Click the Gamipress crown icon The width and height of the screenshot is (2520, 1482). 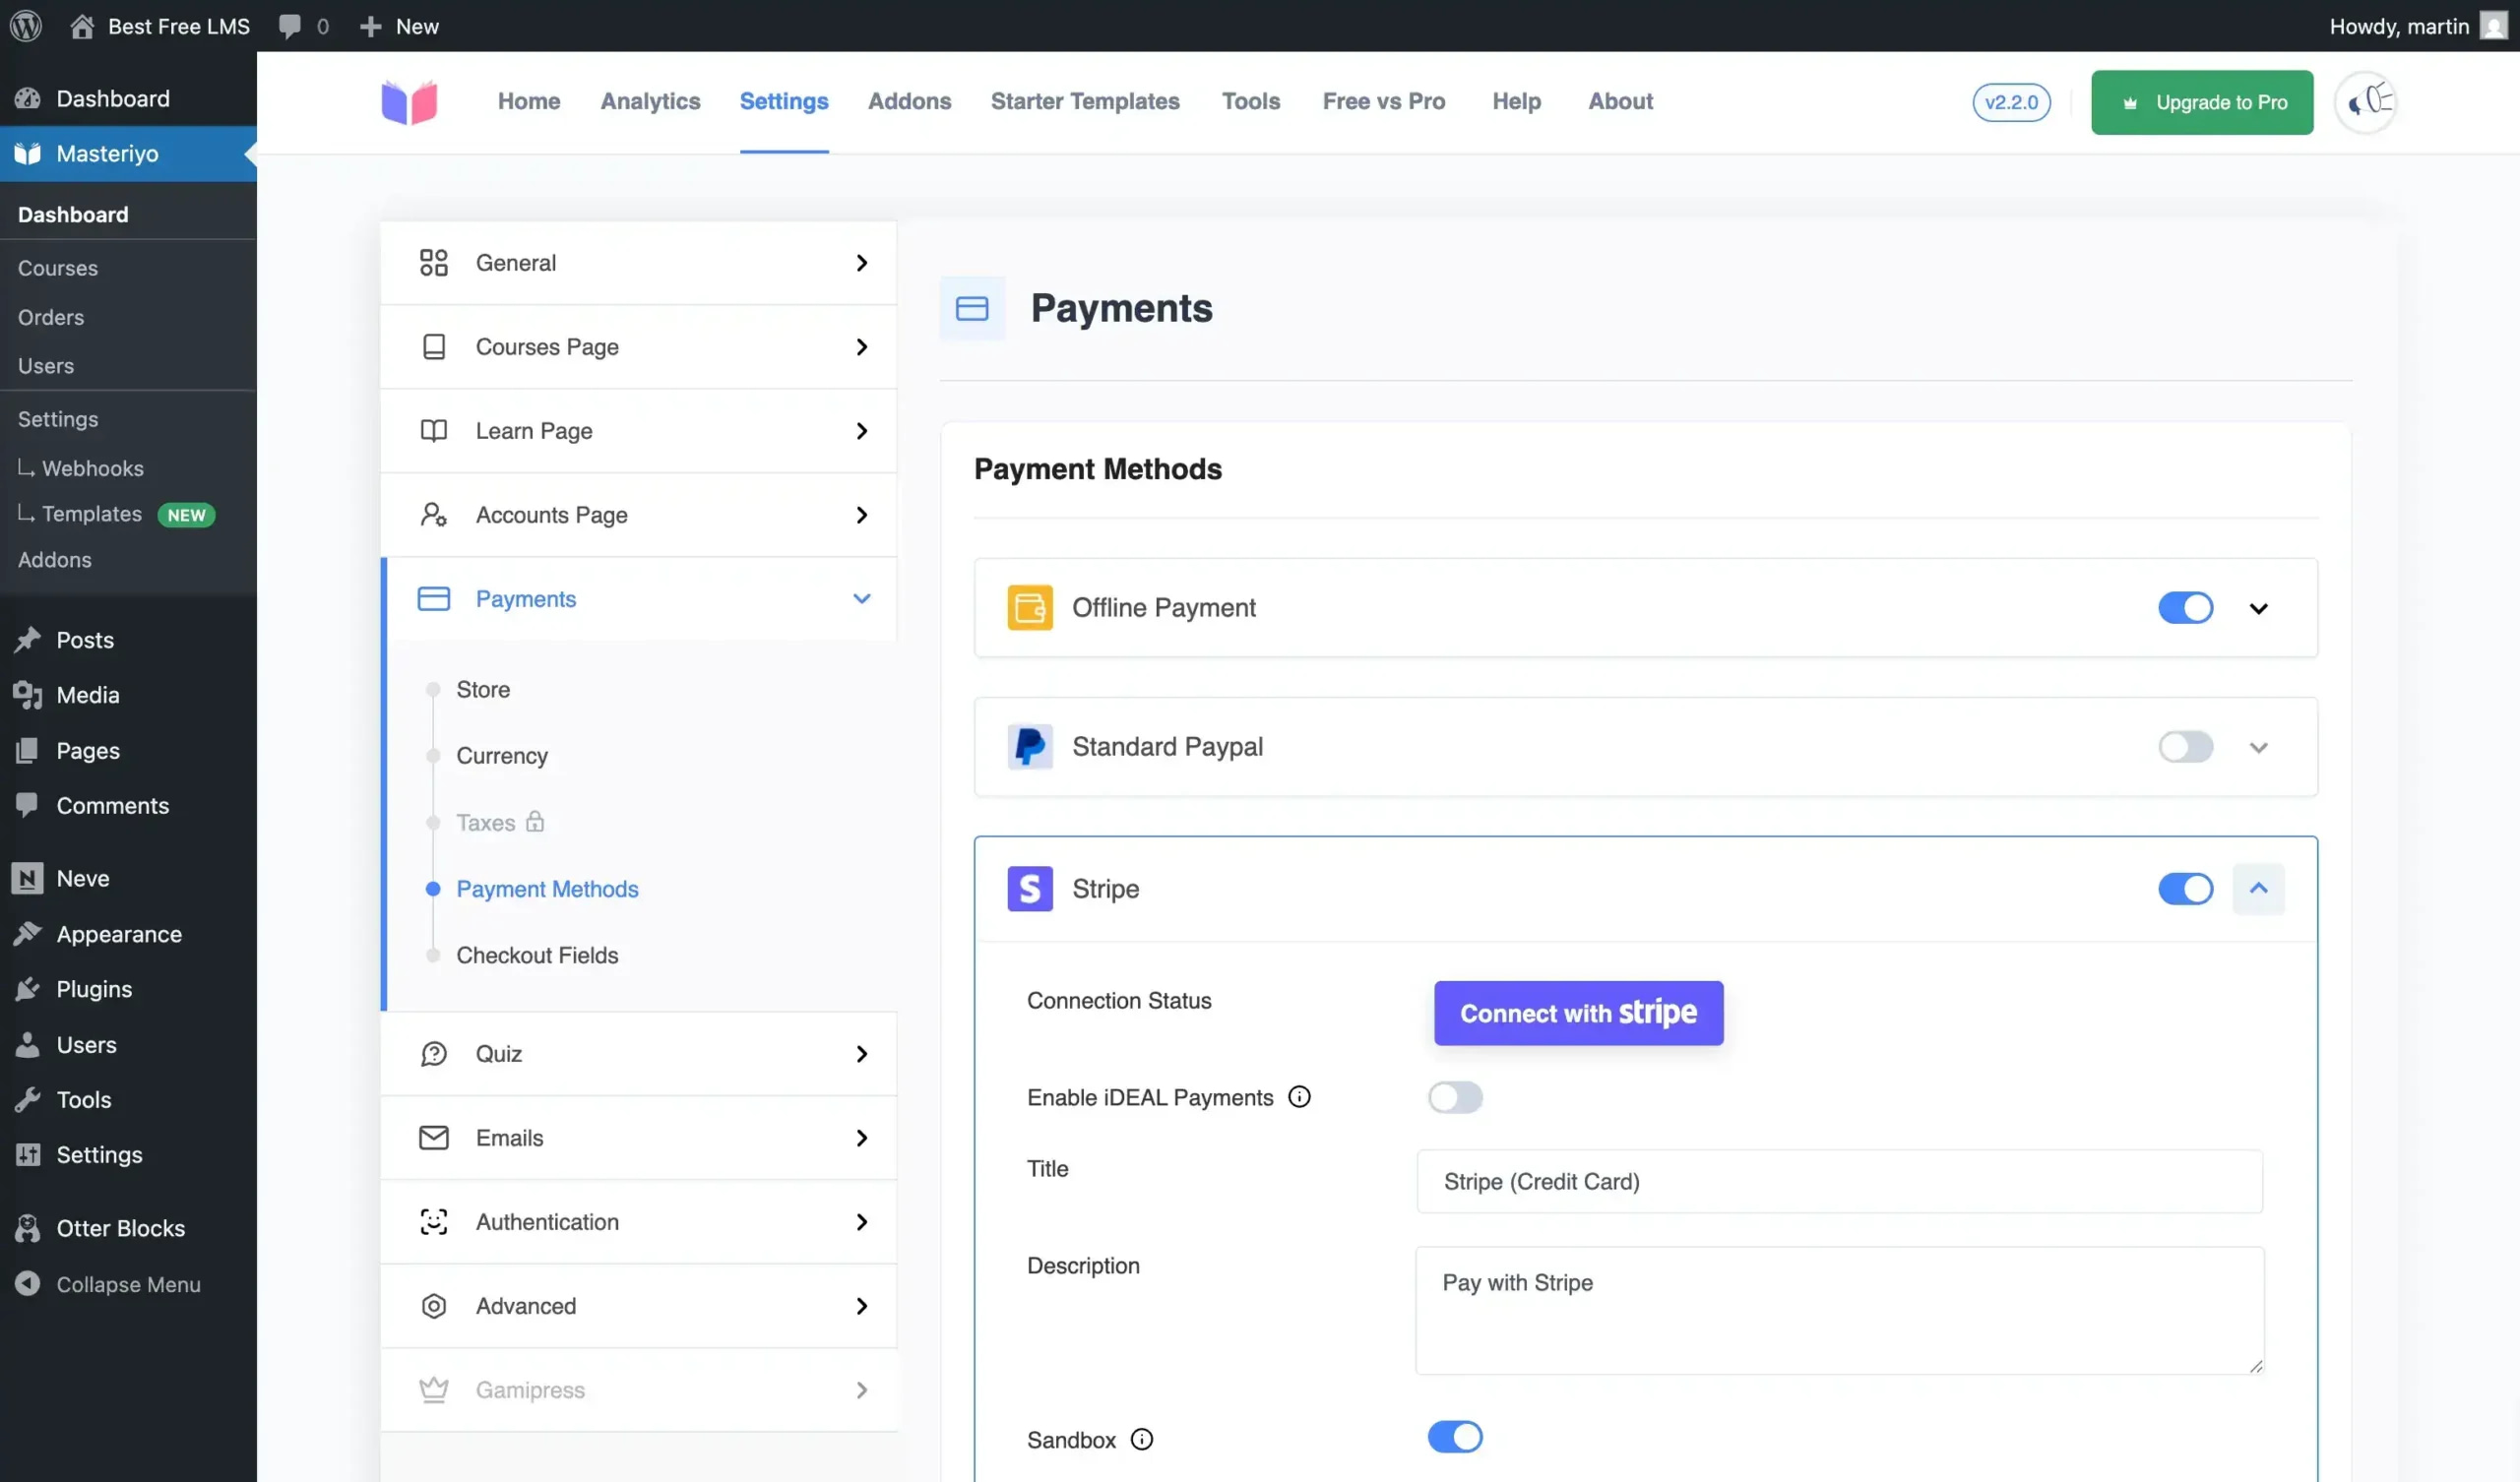(434, 1389)
